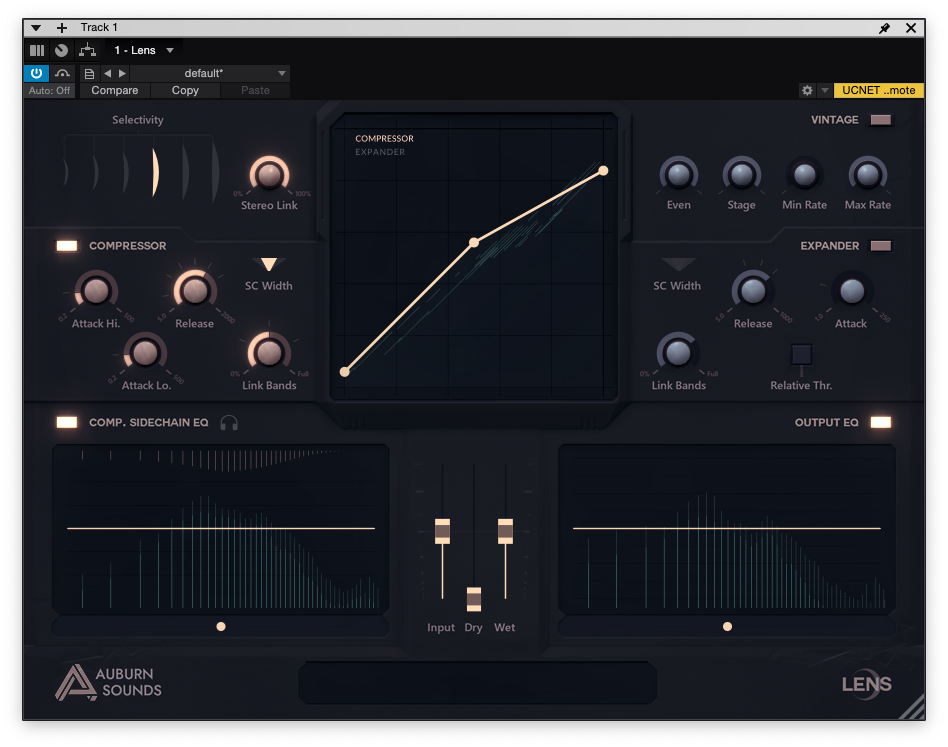
Task: Select COMPRESSOR label in the curve display
Action: pyautogui.click(x=385, y=138)
